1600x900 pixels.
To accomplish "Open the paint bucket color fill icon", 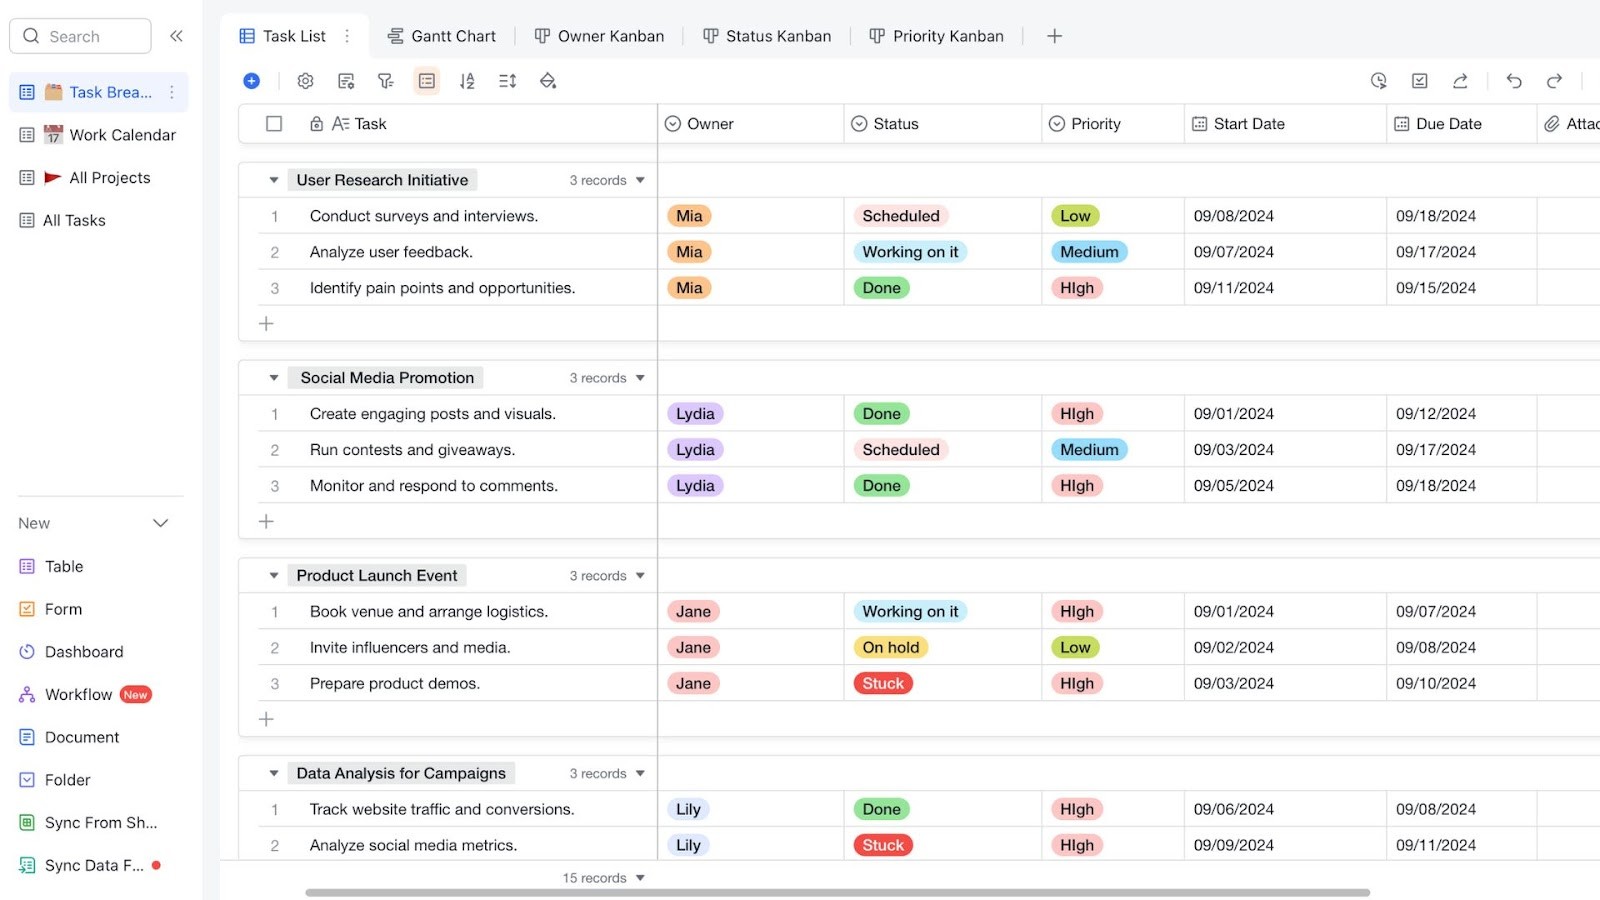I will [548, 81].
